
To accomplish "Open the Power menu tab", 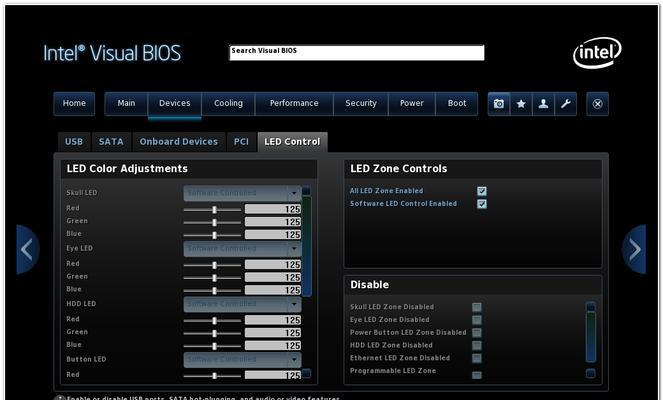I will click(x=411, y=104).
